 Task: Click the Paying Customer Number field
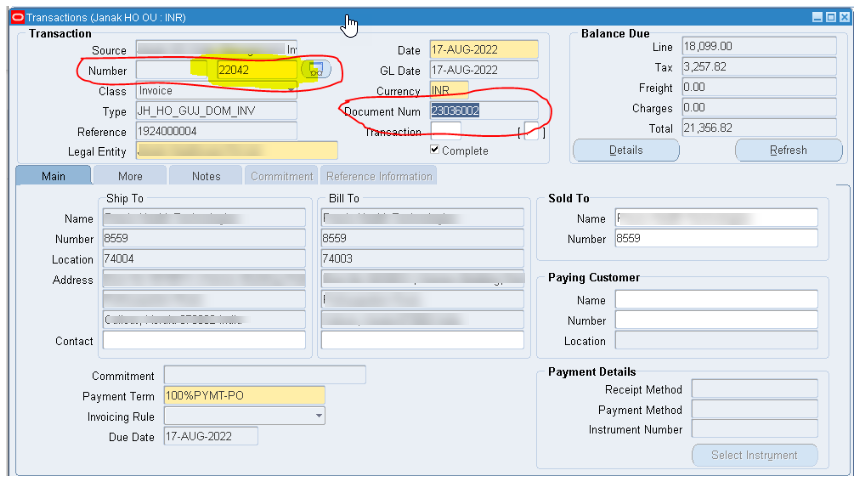point(716,320)
